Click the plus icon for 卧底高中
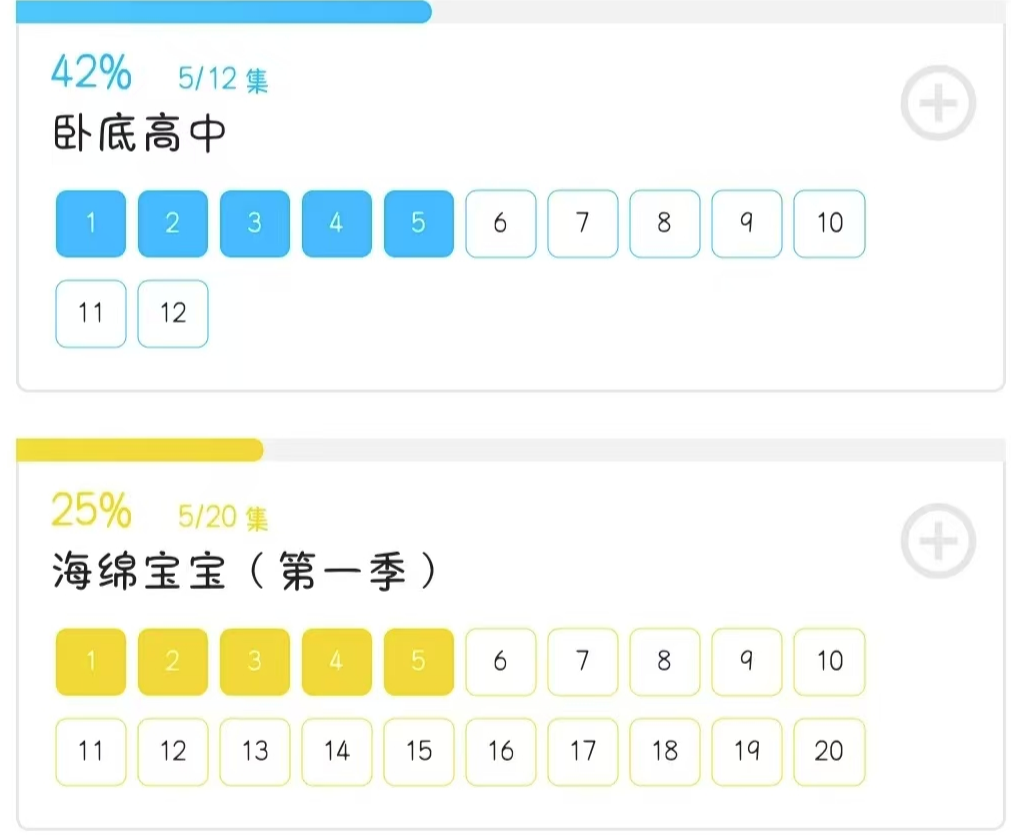This screenshot has width=1011, height=835. tap(937, 103)
